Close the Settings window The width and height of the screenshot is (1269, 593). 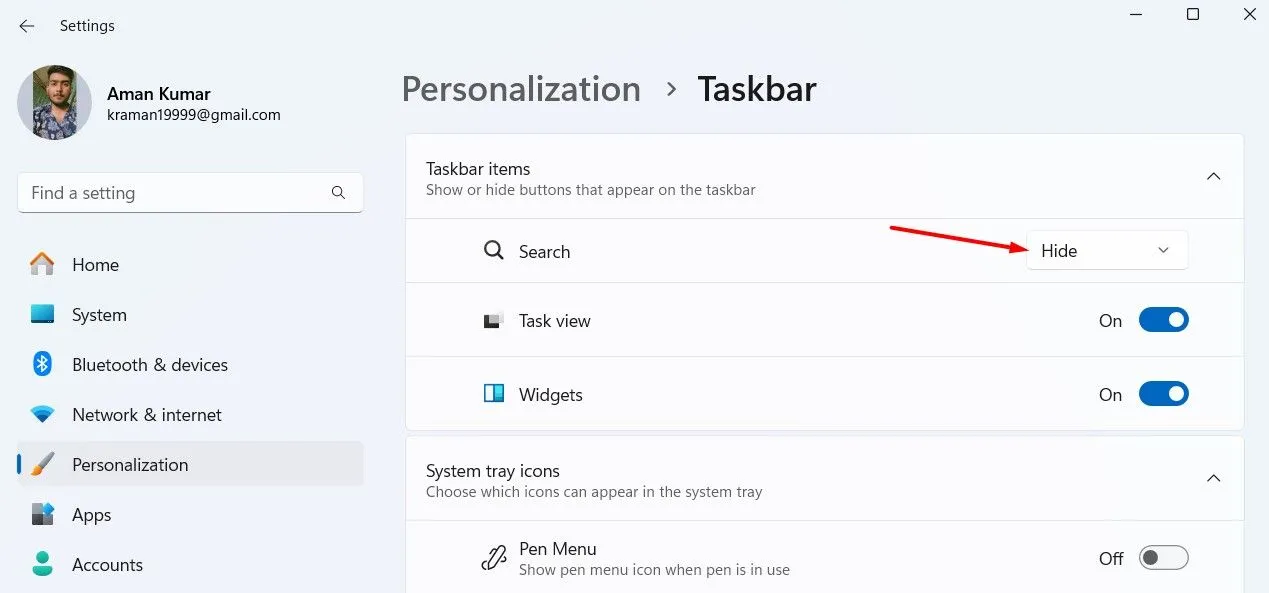click(x=1249, y=14)
